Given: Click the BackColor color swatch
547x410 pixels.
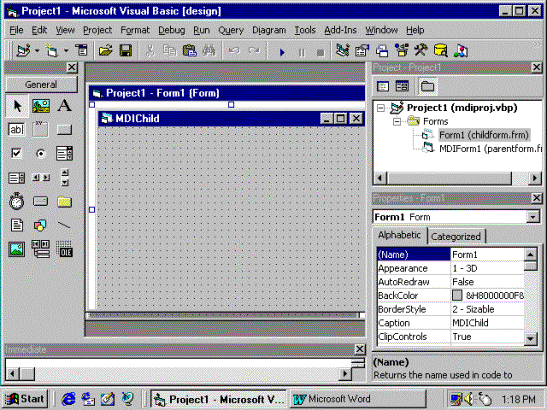Looking at the screenshot, I should 457,295.
